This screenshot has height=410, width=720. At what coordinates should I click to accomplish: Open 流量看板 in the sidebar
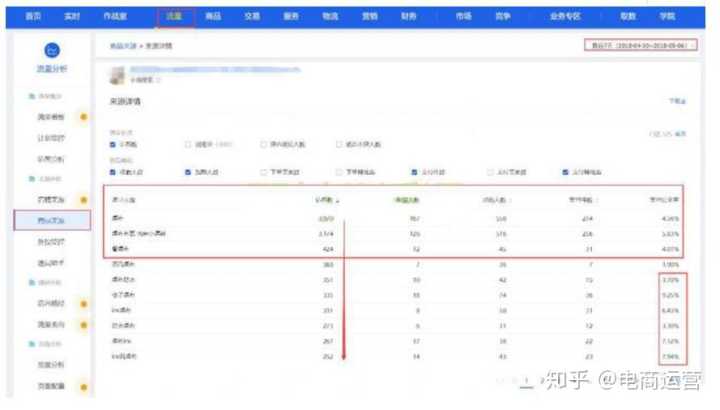tap(51, 117)
